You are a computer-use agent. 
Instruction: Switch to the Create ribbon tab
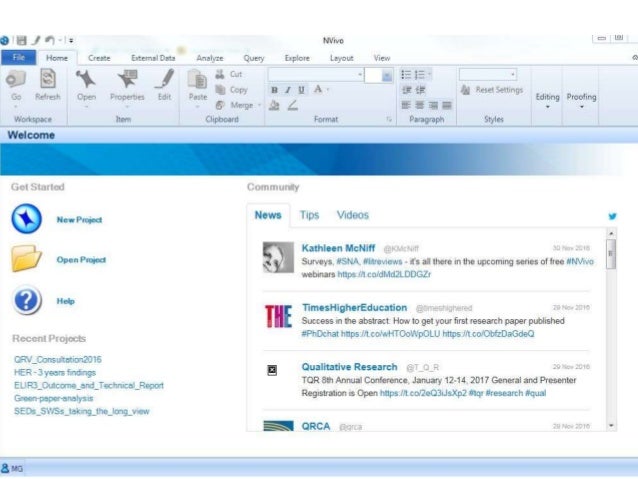pos(99,58)
